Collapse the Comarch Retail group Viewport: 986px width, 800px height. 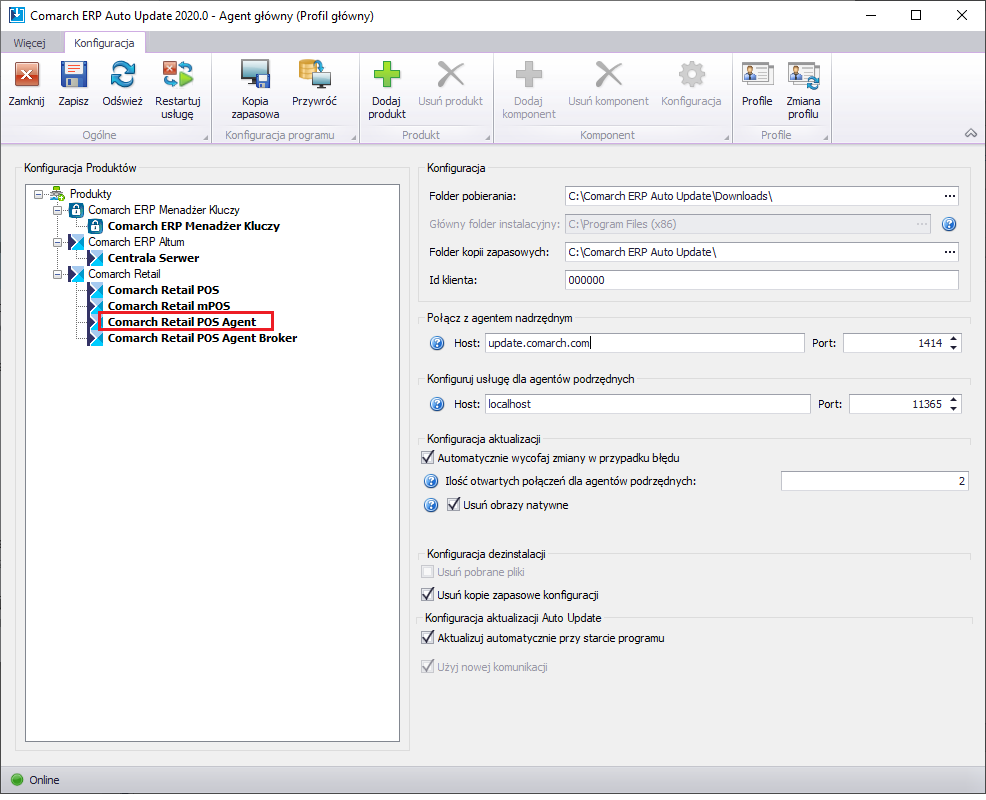tap(57, 274)
